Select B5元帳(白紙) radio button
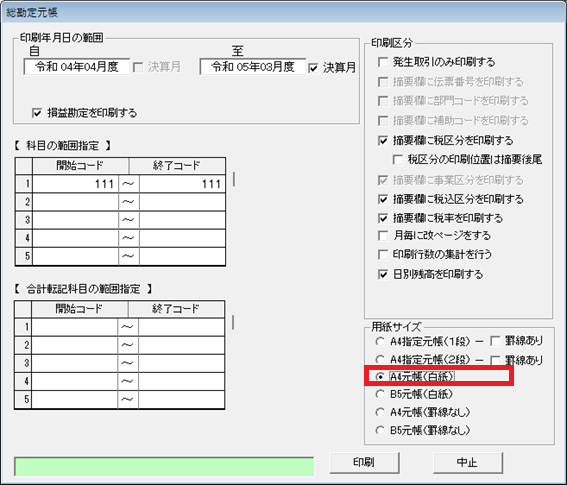Image resolution: width=567 pixels, height=485 pixels. click(380, 394)
